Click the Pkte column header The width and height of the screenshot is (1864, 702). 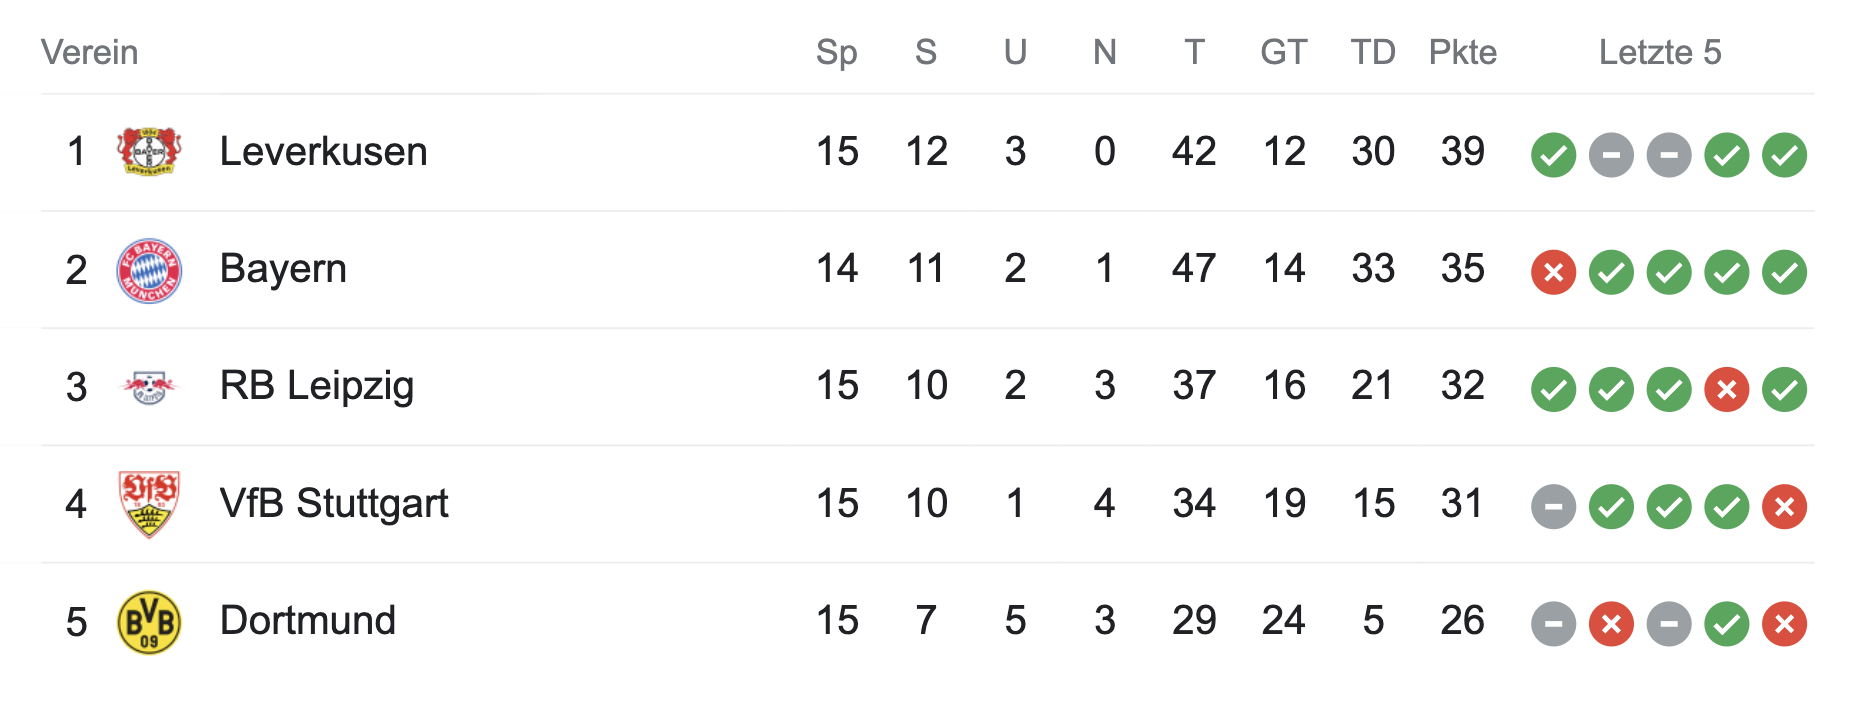[x=1462, y=52]
